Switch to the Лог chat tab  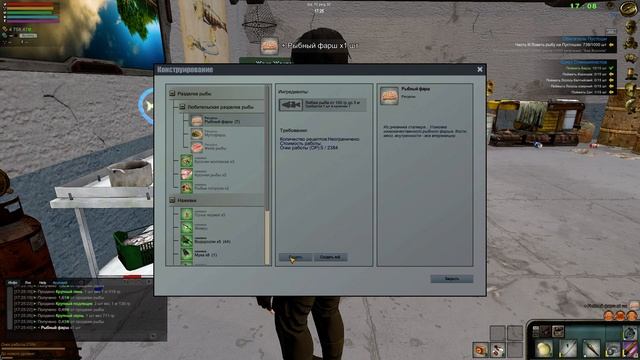tap(28, 282)
